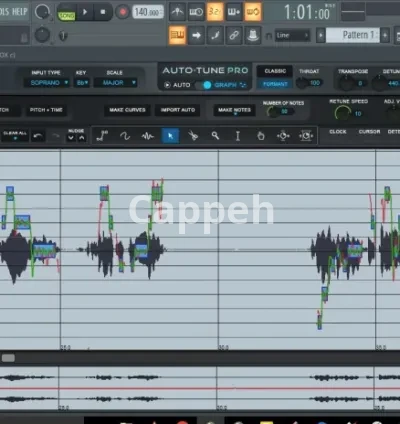The height and width of the screenshot is (424, 400).
Task: Click the plus button next to Pattern 1
Action: pyautogui.click(x=385, y=35)
